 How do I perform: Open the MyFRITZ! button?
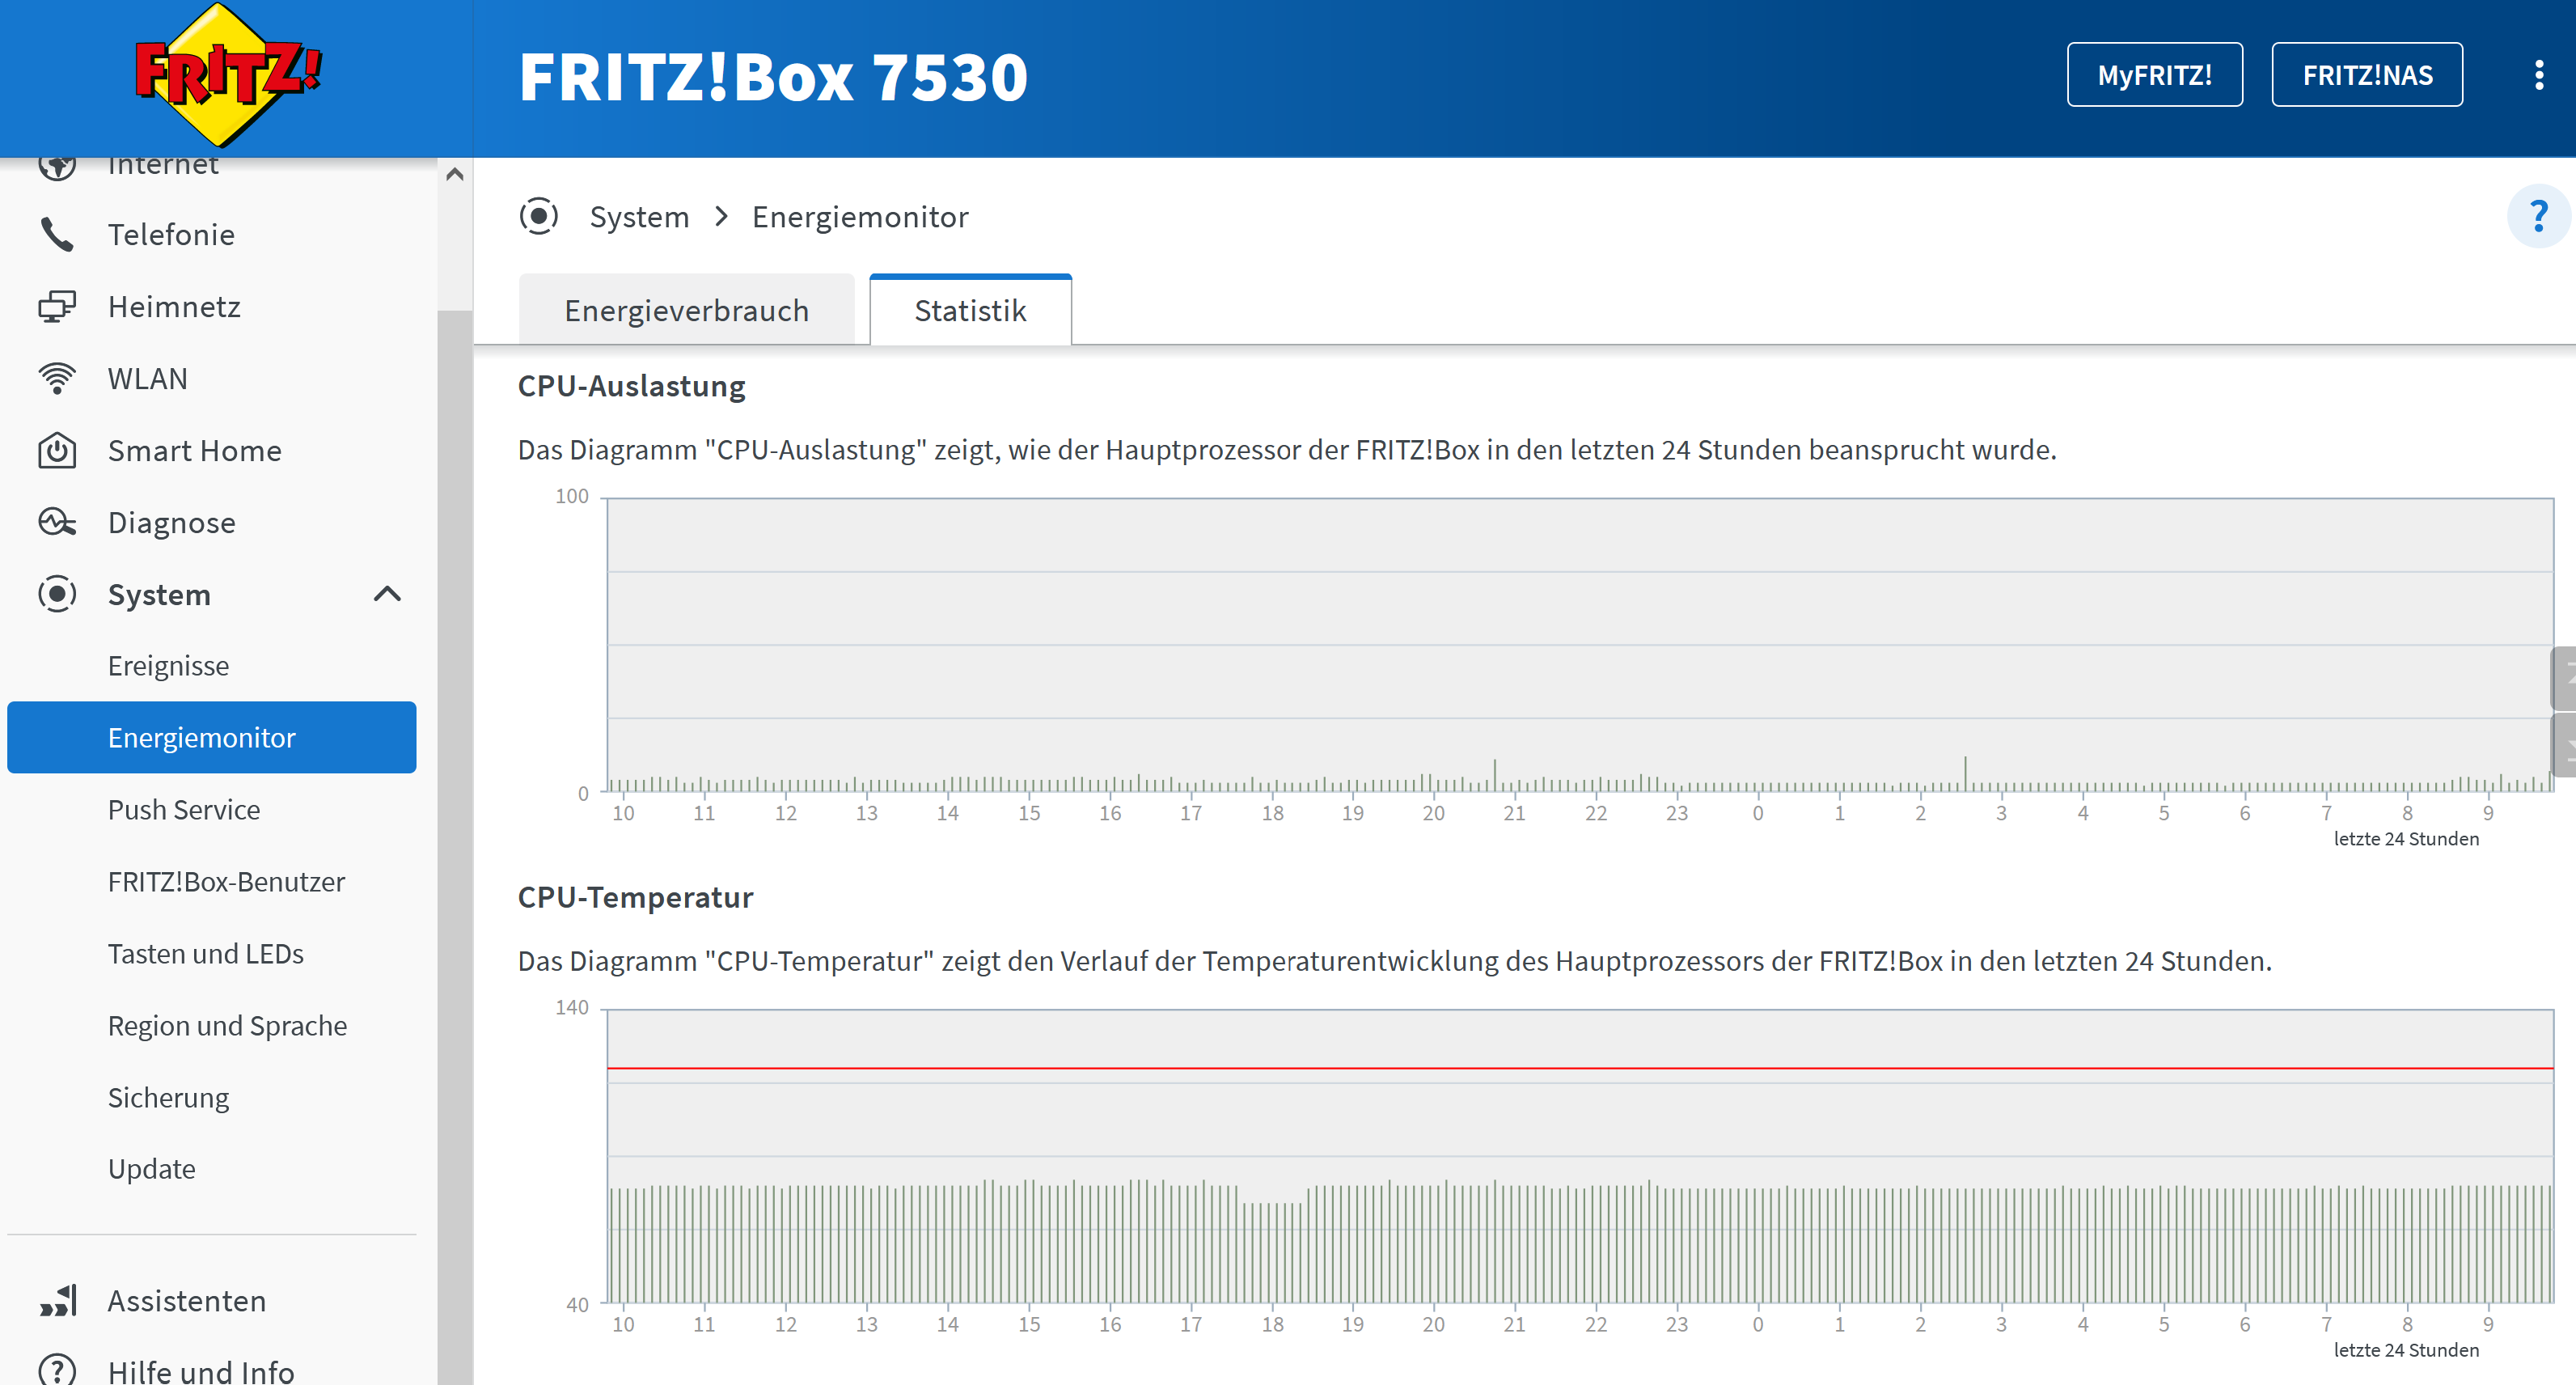(2153, 75)
